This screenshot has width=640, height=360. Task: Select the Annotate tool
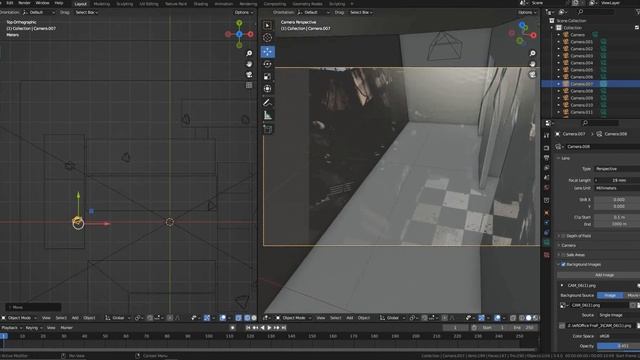267,103
